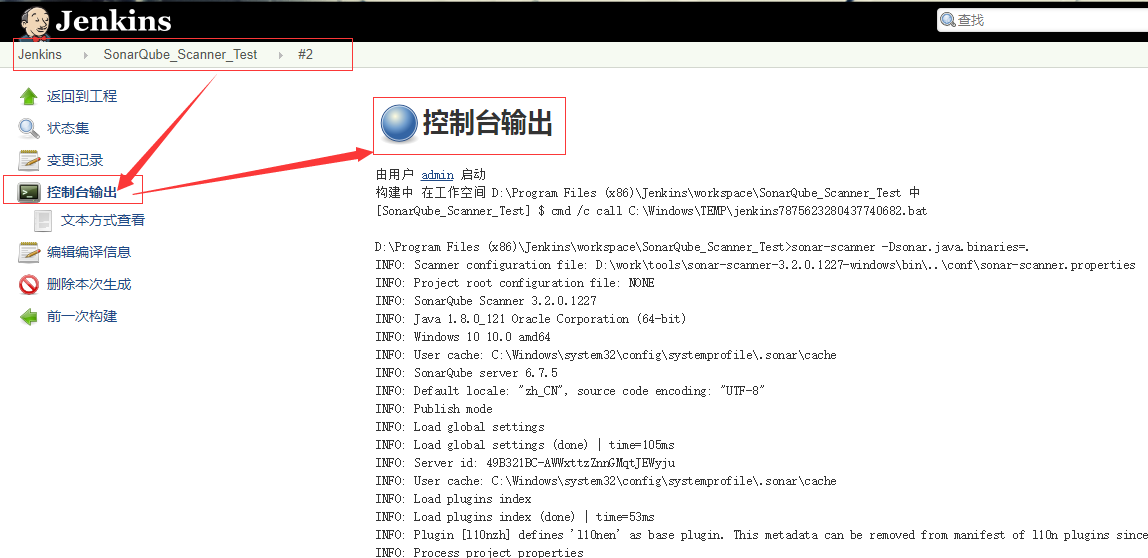Click the 构建中 在工作空间 workspace line

click(647, 193)
